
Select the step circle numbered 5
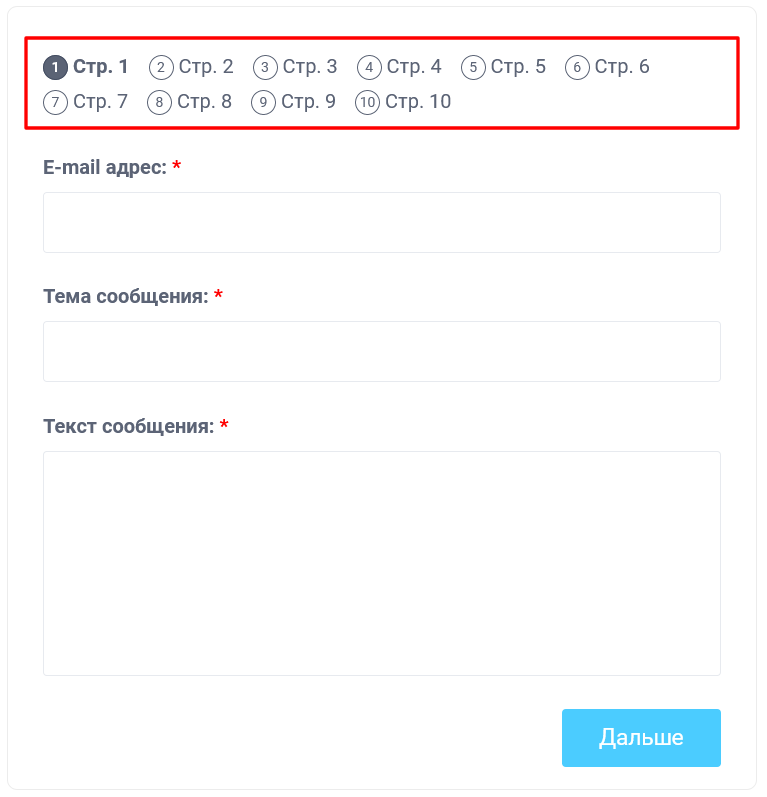473,68
